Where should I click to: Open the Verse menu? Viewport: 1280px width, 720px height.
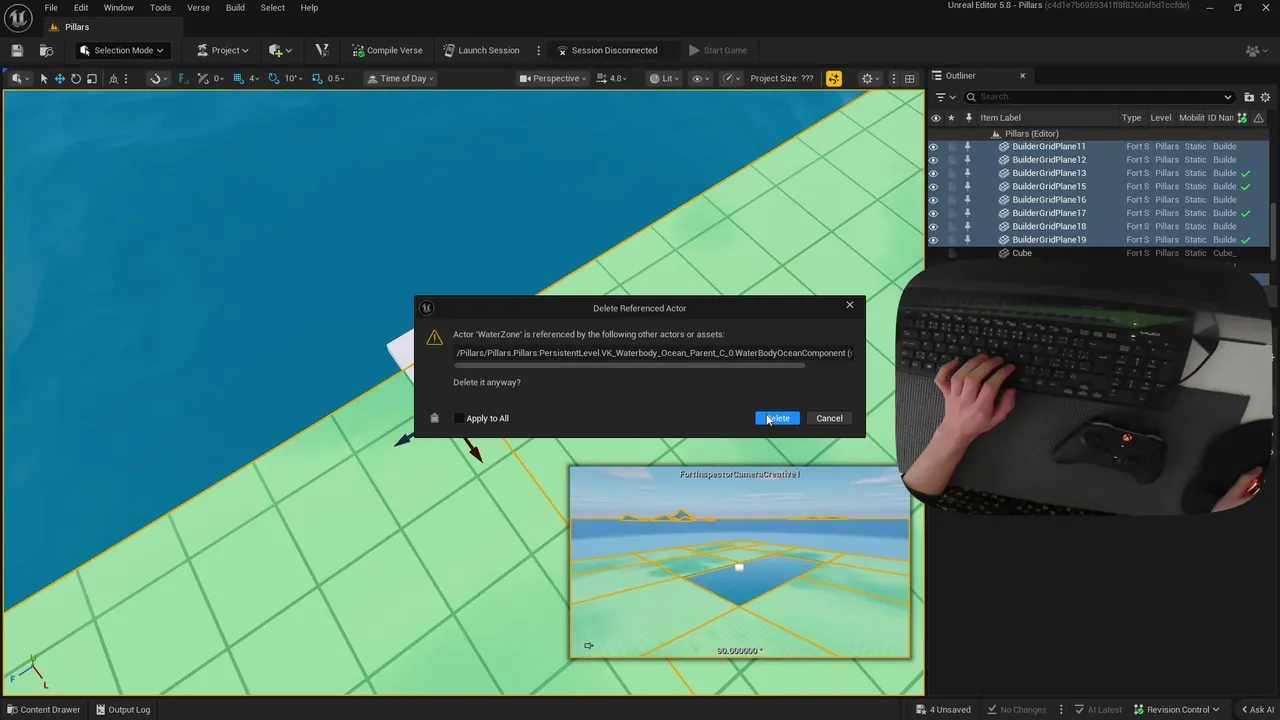[198, 8]
